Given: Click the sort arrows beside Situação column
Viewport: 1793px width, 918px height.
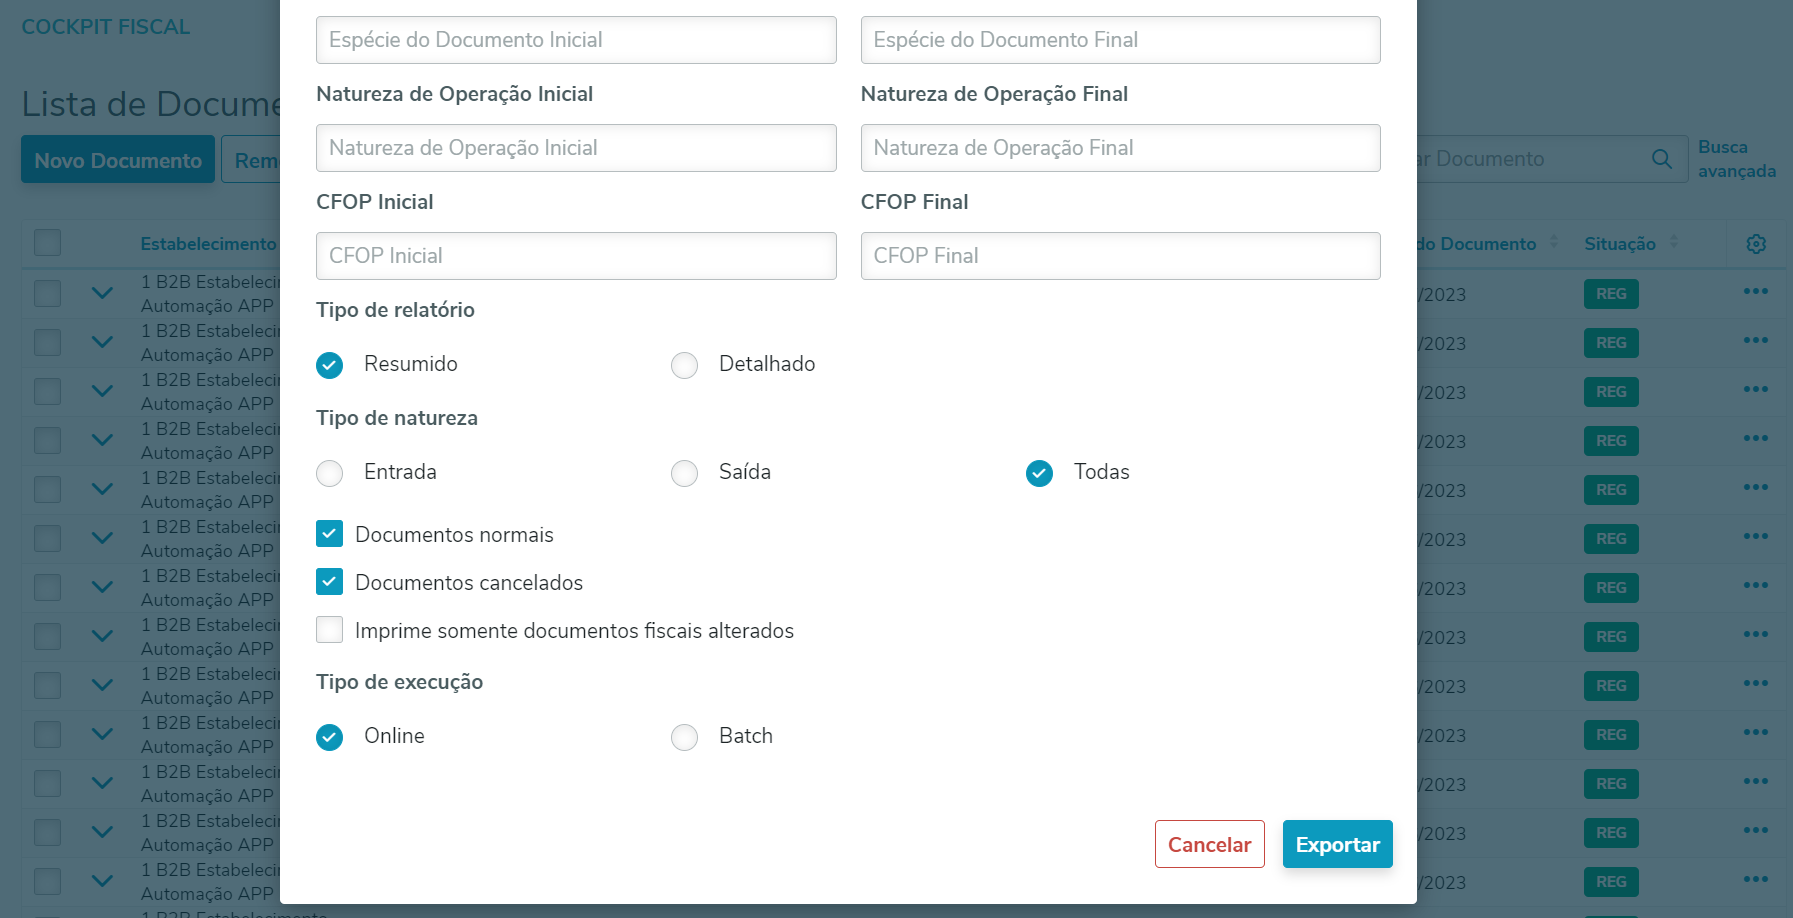Looking at the screenshot, I should point(1674,243).
